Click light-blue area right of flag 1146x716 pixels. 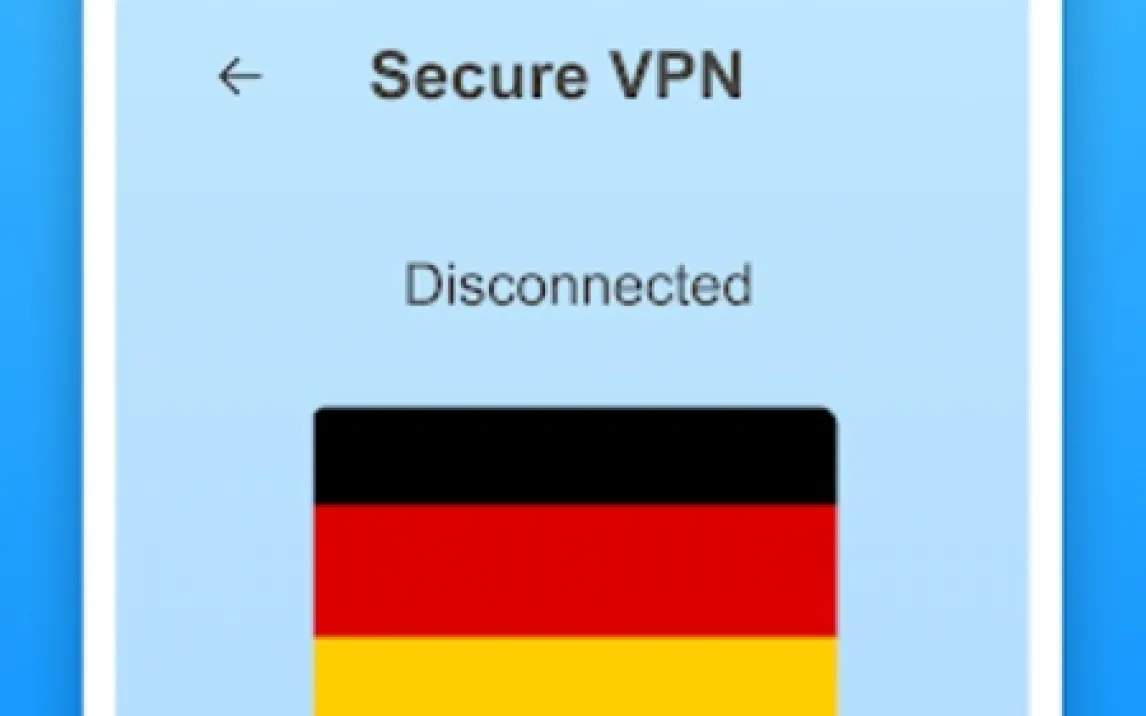933,561
